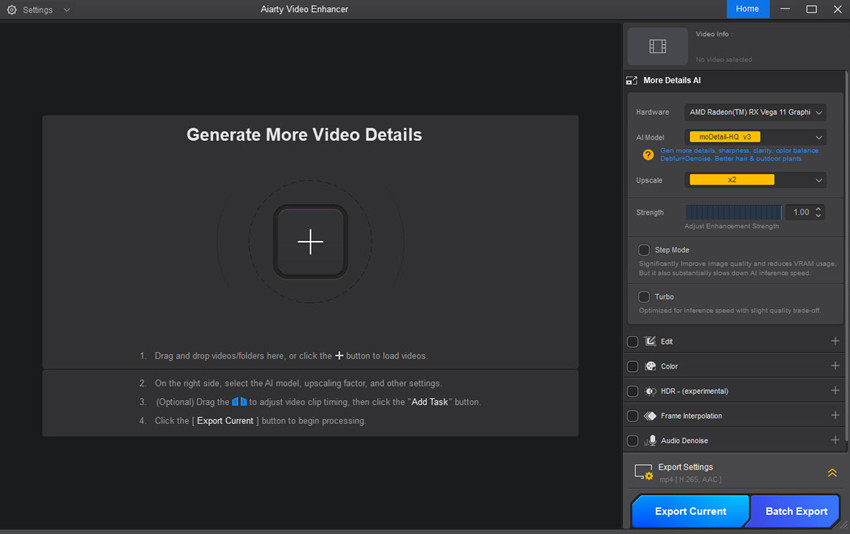
Task: Open the AI Model dropdown
Action: (755, 137)
